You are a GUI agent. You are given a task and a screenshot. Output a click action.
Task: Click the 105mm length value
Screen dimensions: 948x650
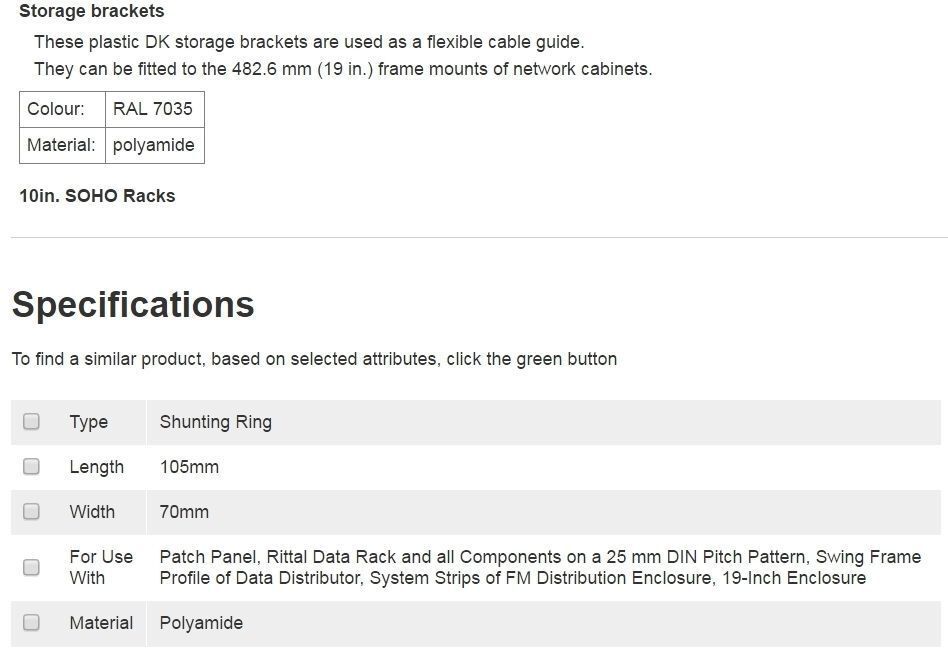click(x=189, y=467)
